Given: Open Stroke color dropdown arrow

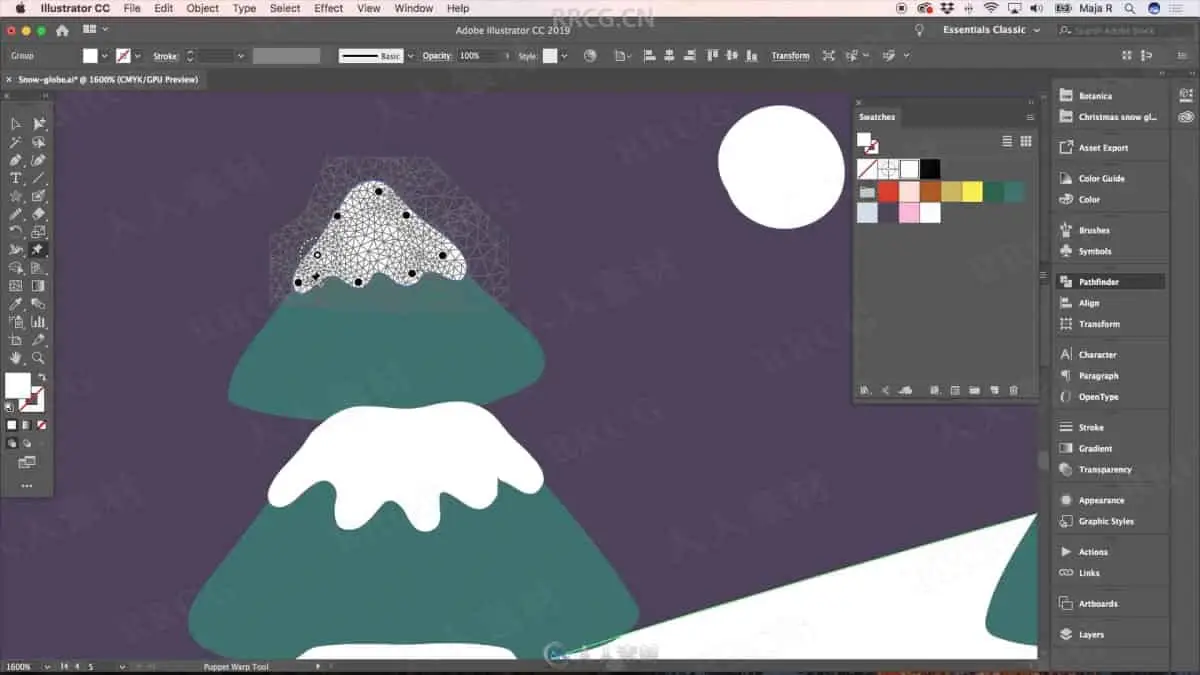Looking at the screenshot, I should coord(138,56).
